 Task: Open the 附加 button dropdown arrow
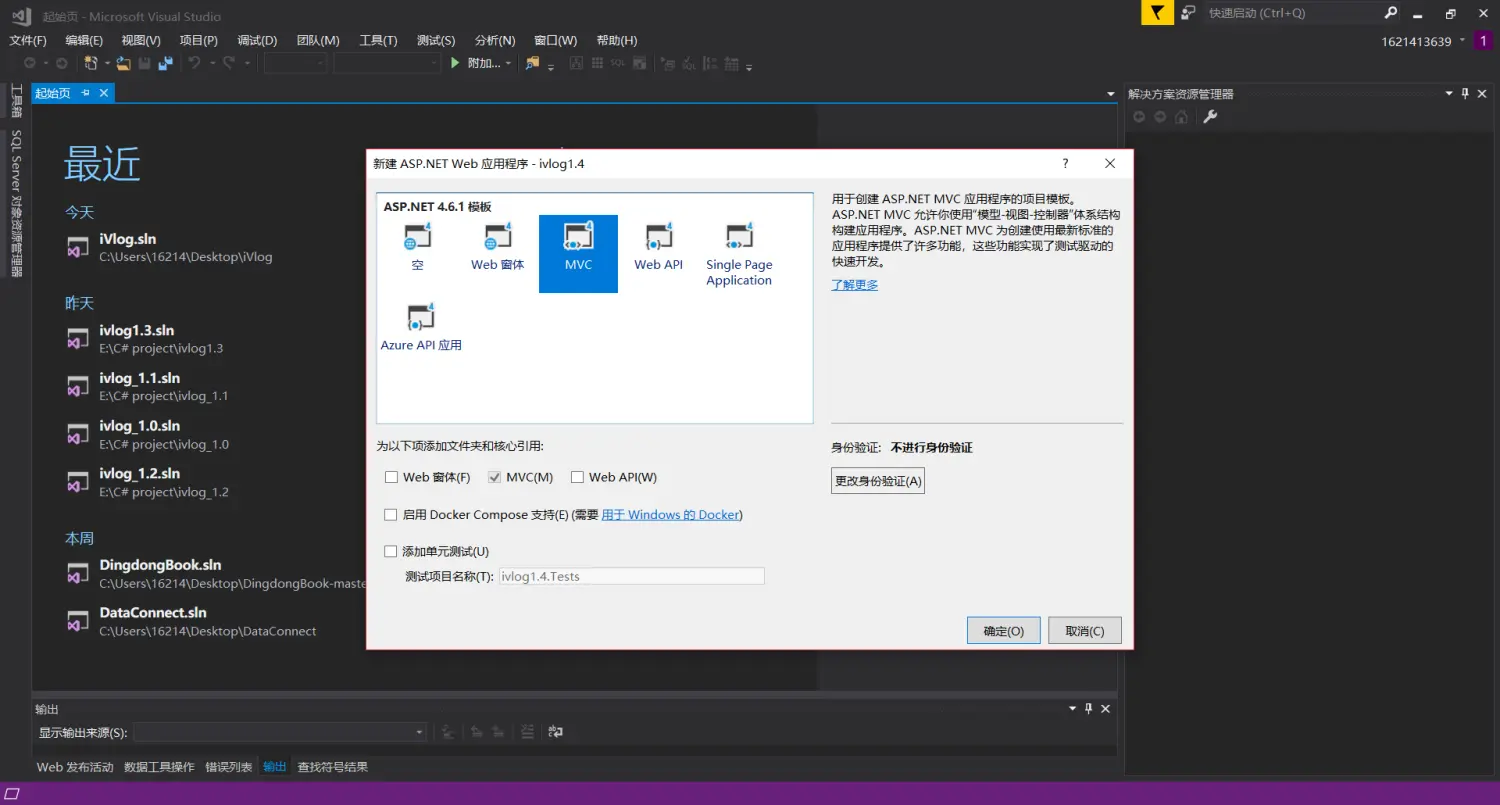(x=508, y=63)
